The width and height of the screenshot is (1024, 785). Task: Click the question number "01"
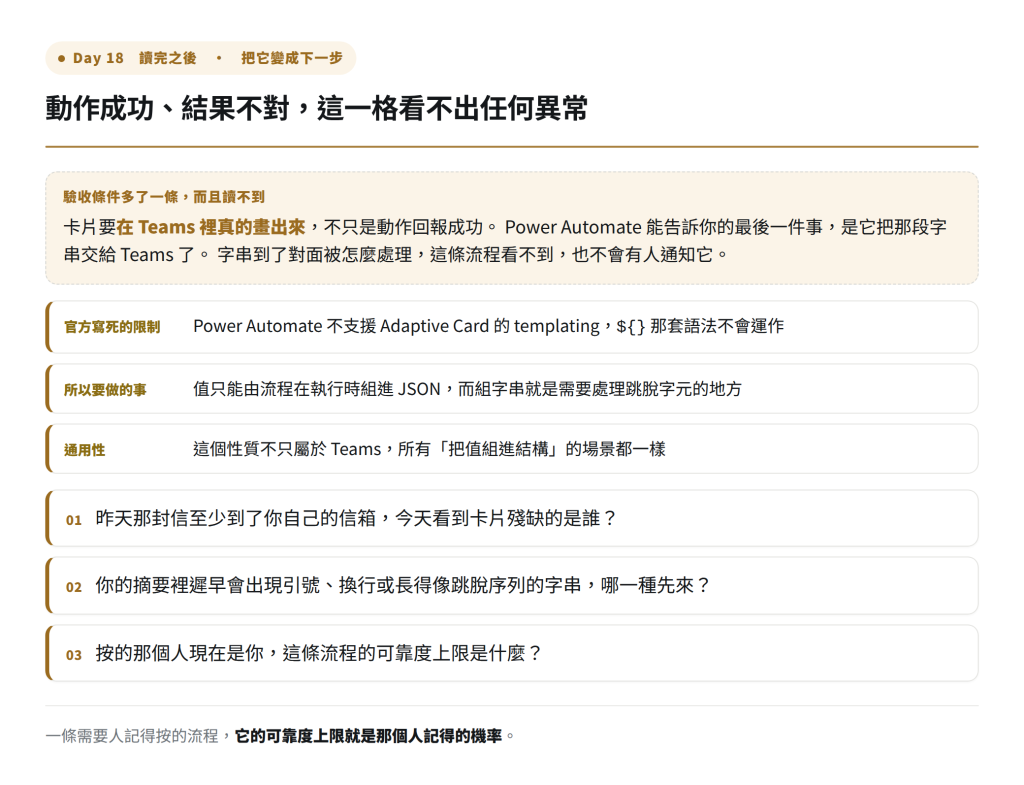tap(74, 520)
